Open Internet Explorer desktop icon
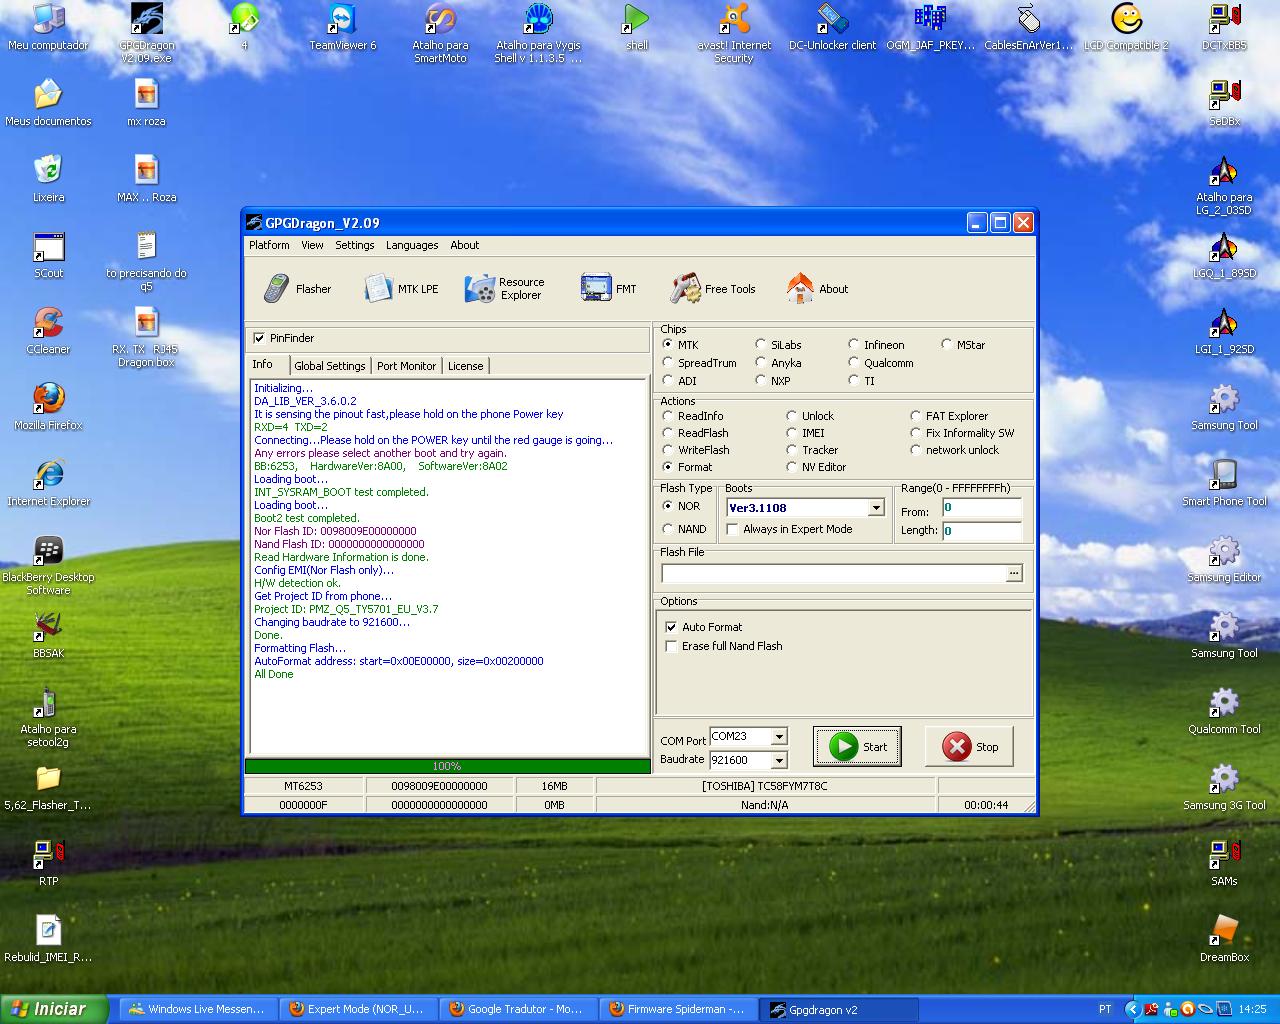1280x1024 pixels. pyautogui.click(x=48, y=483)
